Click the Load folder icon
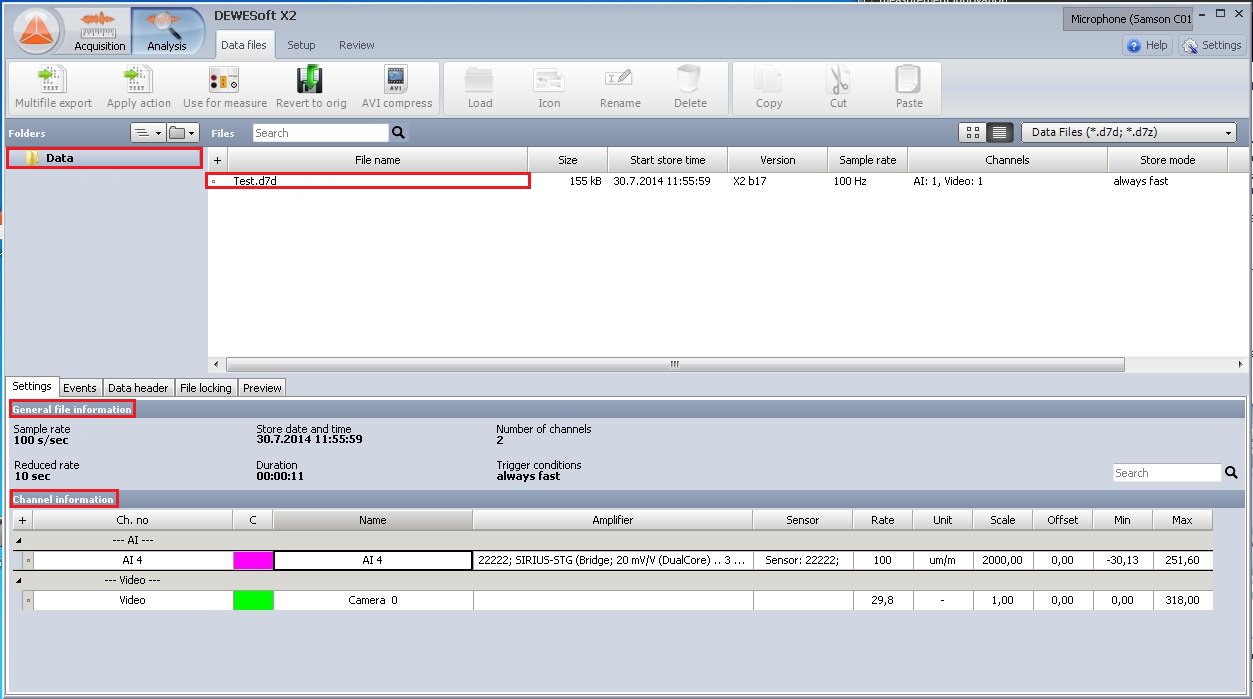The width and height of the screenshot is (1253, 699). coord(480,88)
